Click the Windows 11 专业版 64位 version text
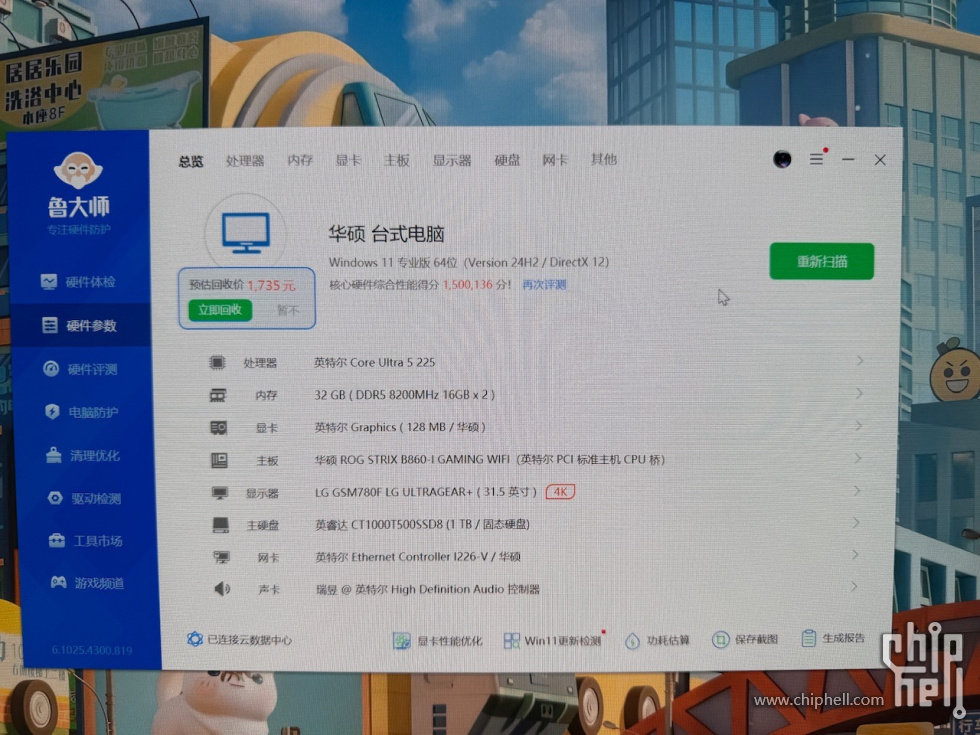Viewport: 980px width, 735px height. tap(469, 262)
